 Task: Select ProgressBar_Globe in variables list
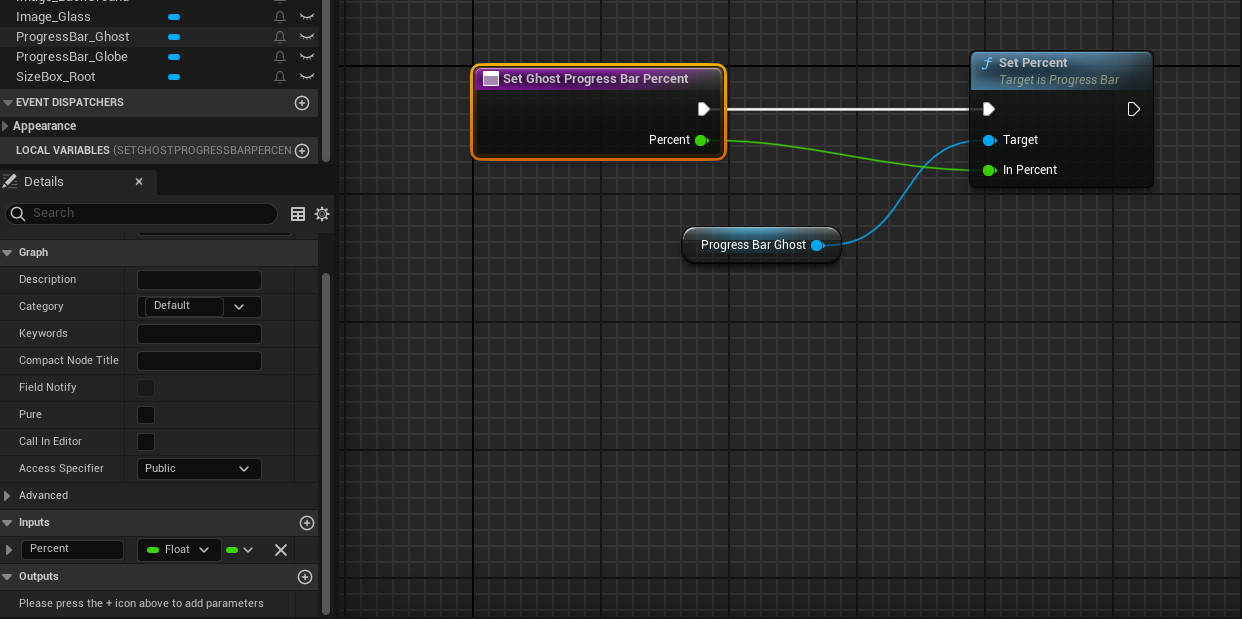pos(72,57)
